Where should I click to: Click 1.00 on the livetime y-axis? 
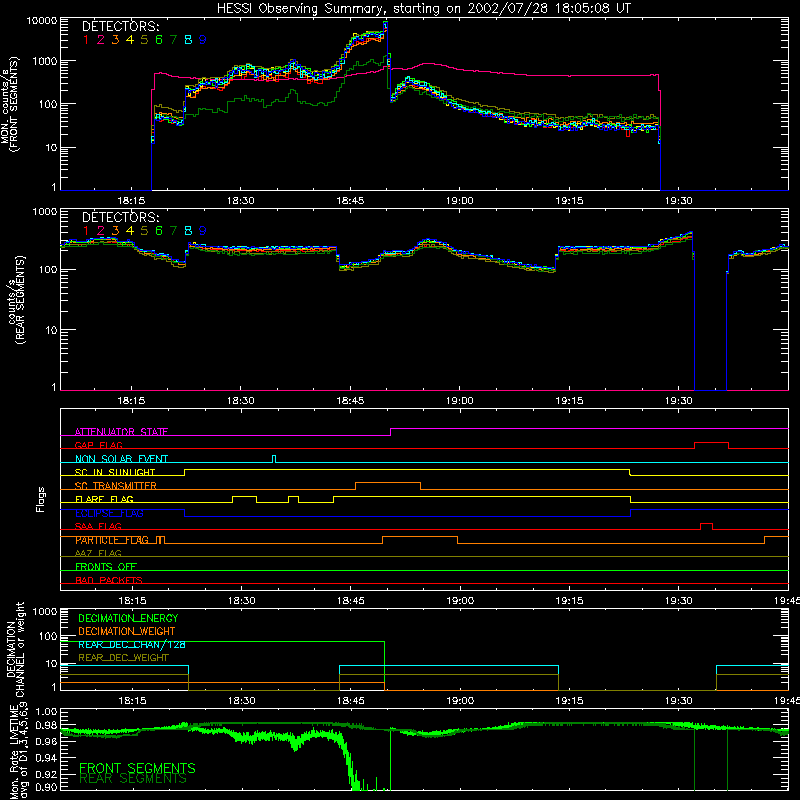[46, 712]
